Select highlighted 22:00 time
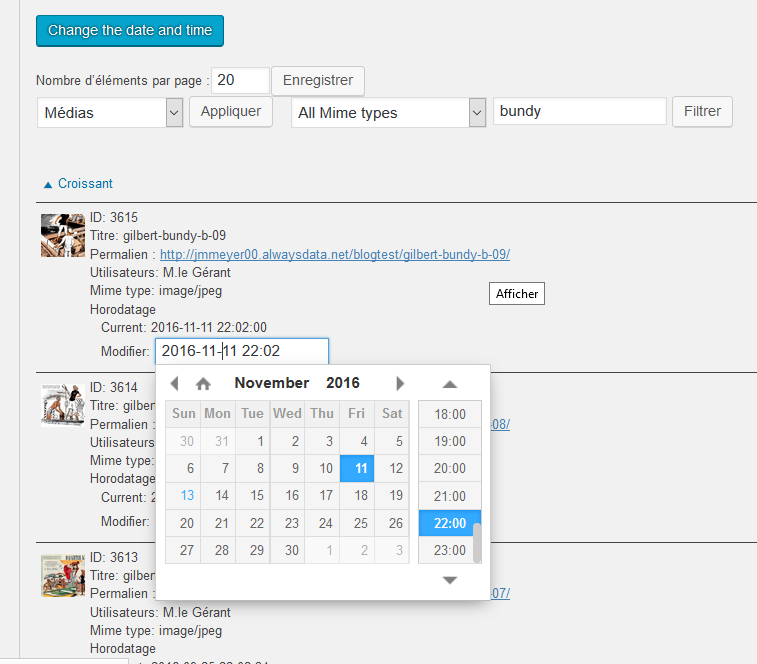Image resolution: width=757 pixels, height=664 pixels. [449, 523]
